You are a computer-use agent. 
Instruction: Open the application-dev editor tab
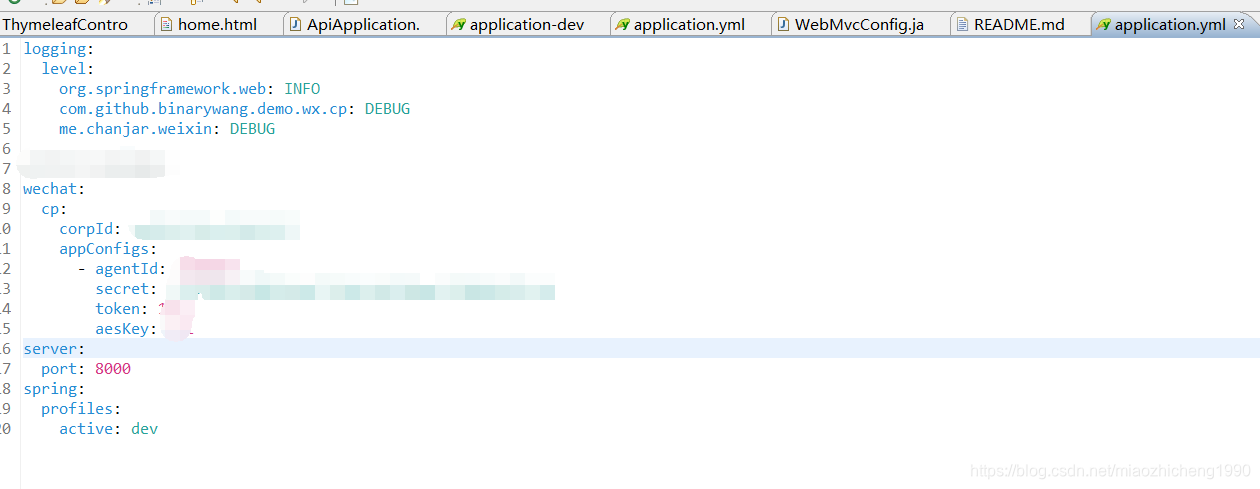pos(525,24)
